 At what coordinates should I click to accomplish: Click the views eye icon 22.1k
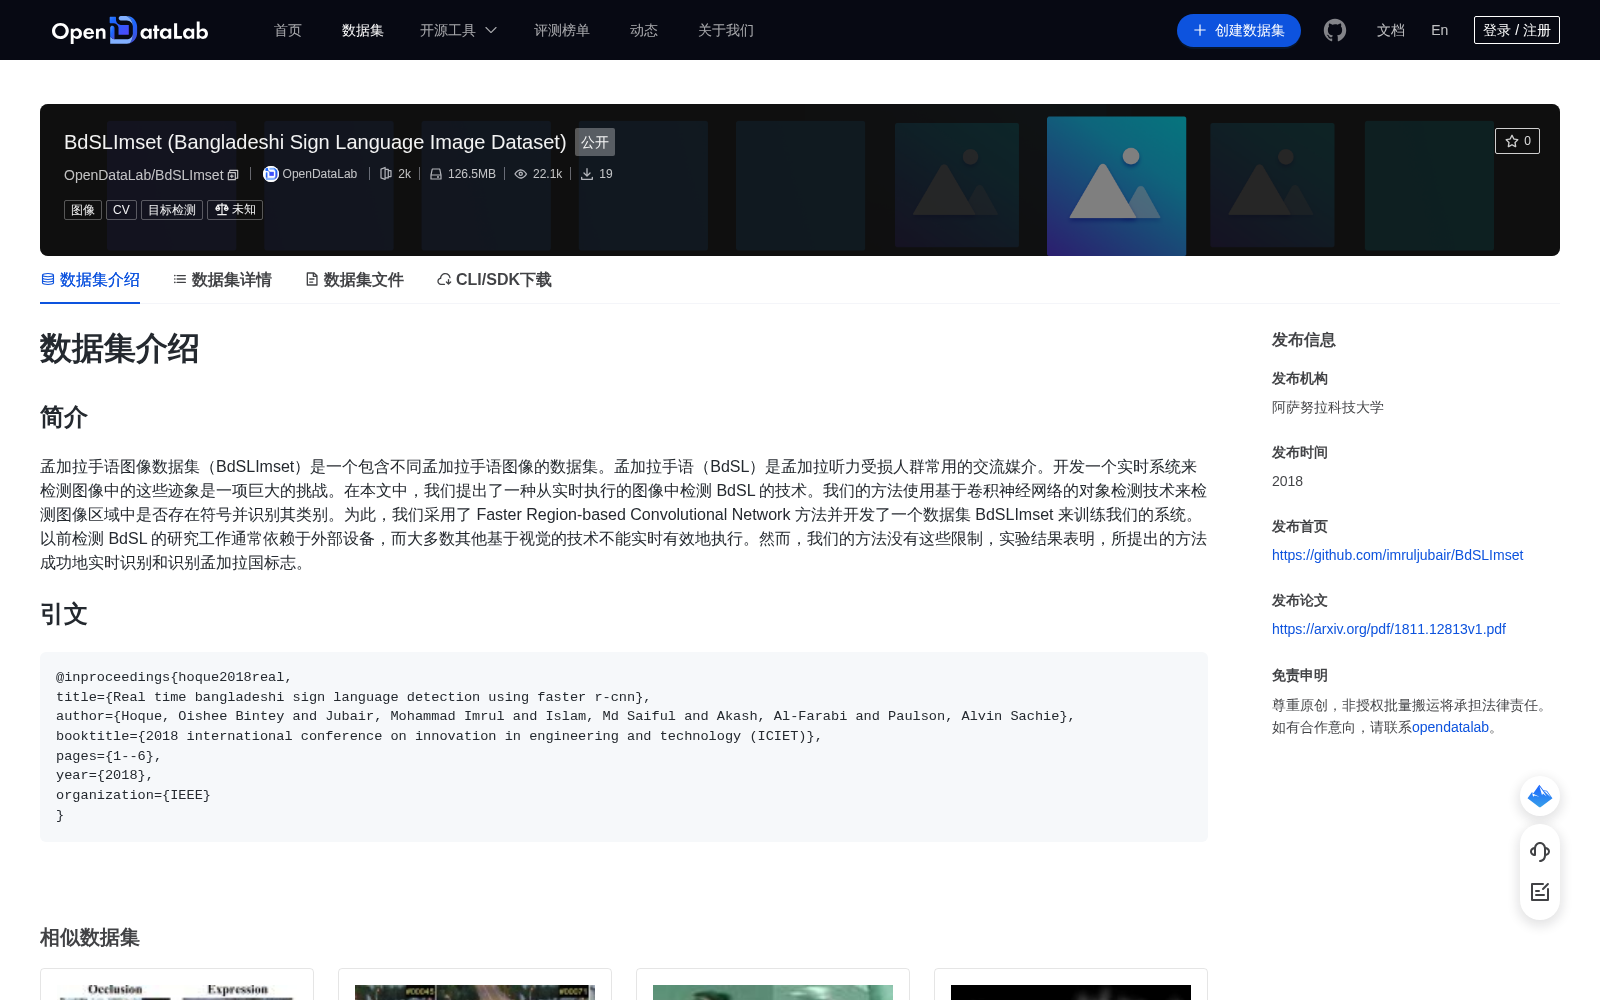(521, 174)
